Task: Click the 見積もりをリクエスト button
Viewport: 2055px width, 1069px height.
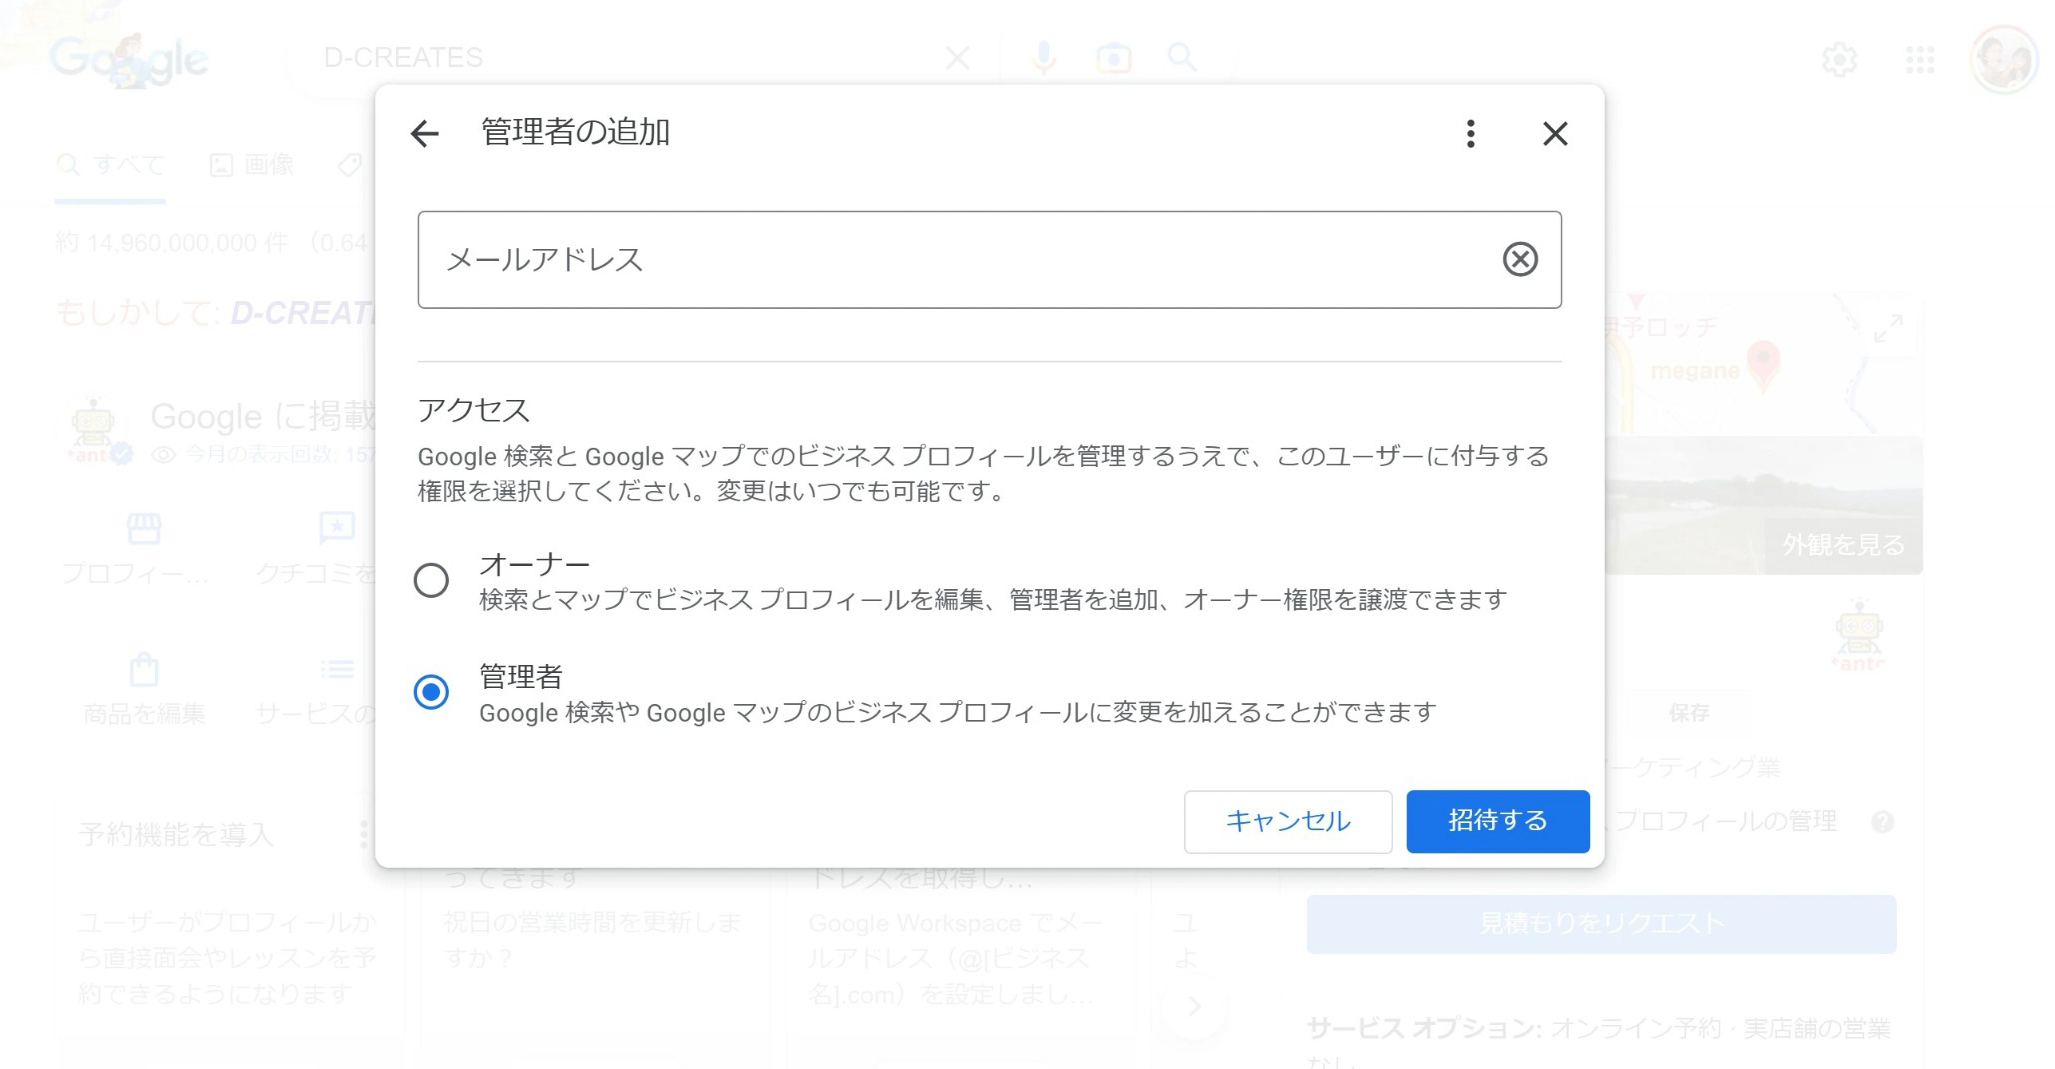Action: click(x=1600, y=923)
